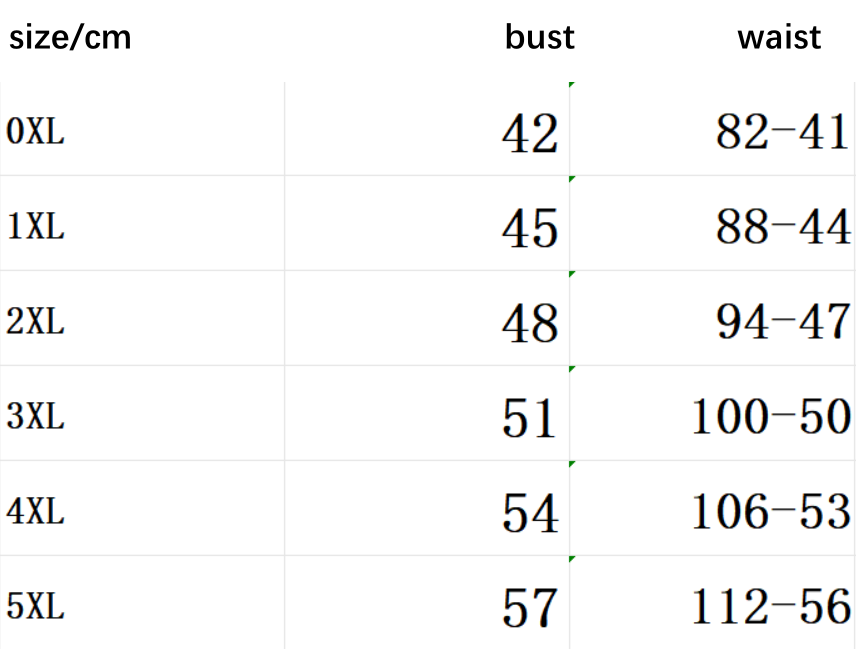Click the size/cm column header
Screen dimensions: 856x649
(70, 38)
